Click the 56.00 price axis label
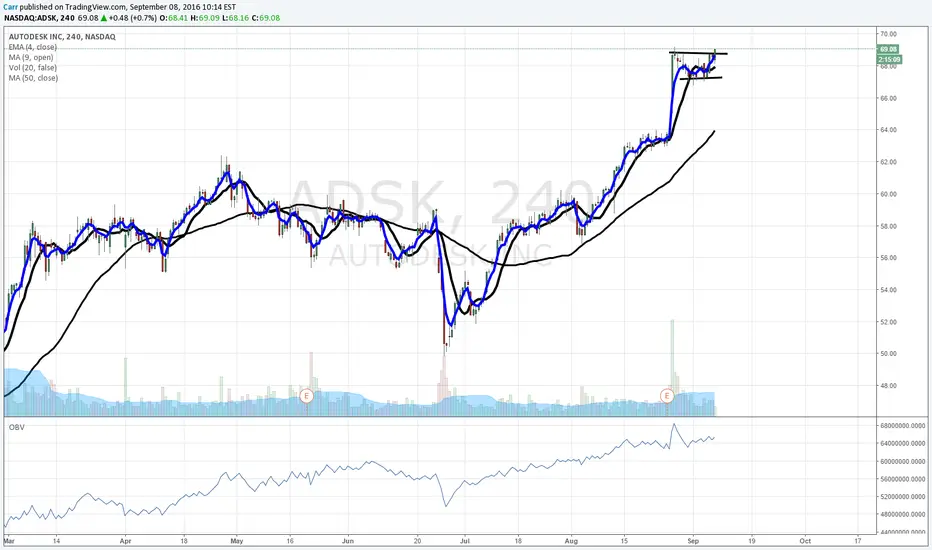The image size is (932, 550). click(x=889, y=257)
